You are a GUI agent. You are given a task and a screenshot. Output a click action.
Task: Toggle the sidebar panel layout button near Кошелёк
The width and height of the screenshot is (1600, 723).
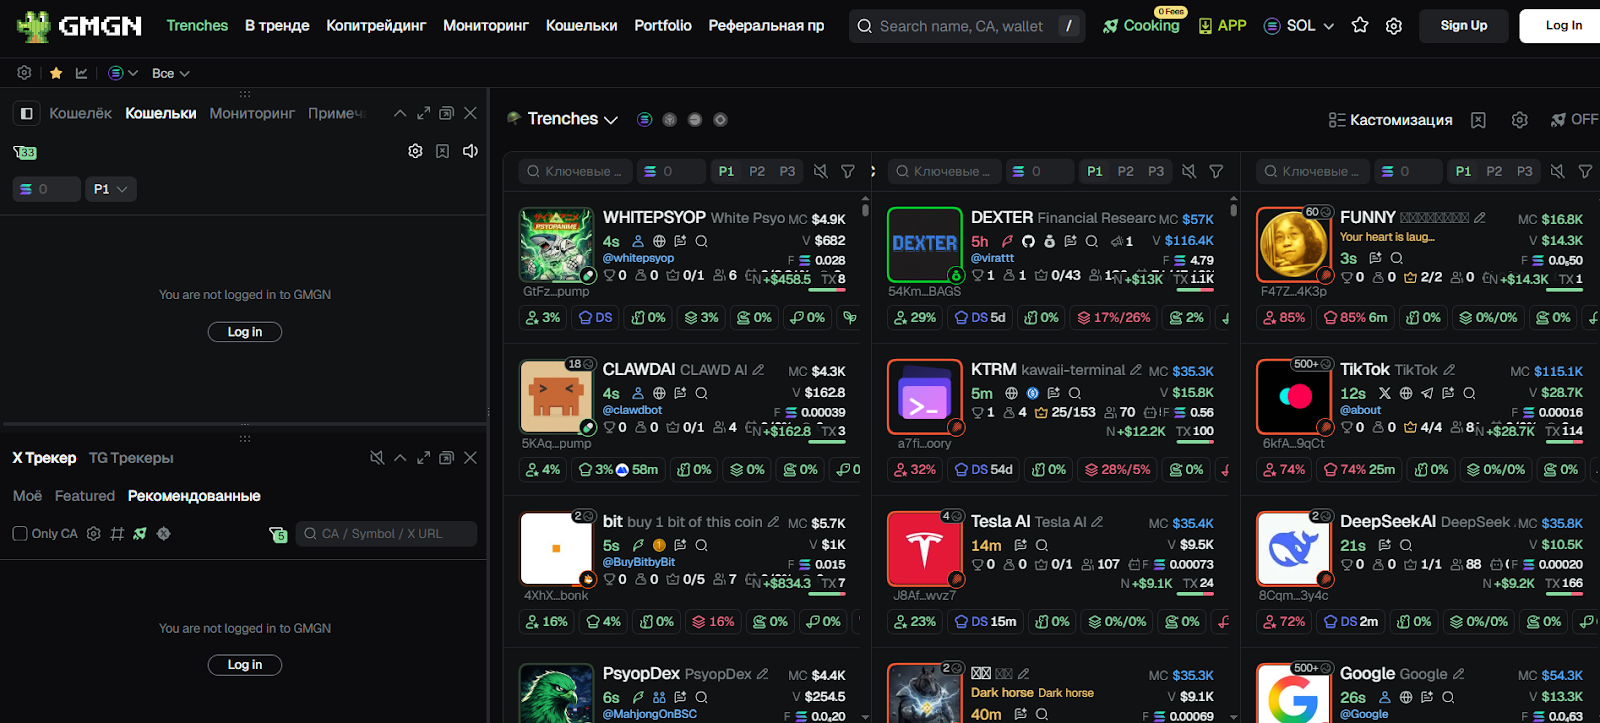(x=27, y=114)
